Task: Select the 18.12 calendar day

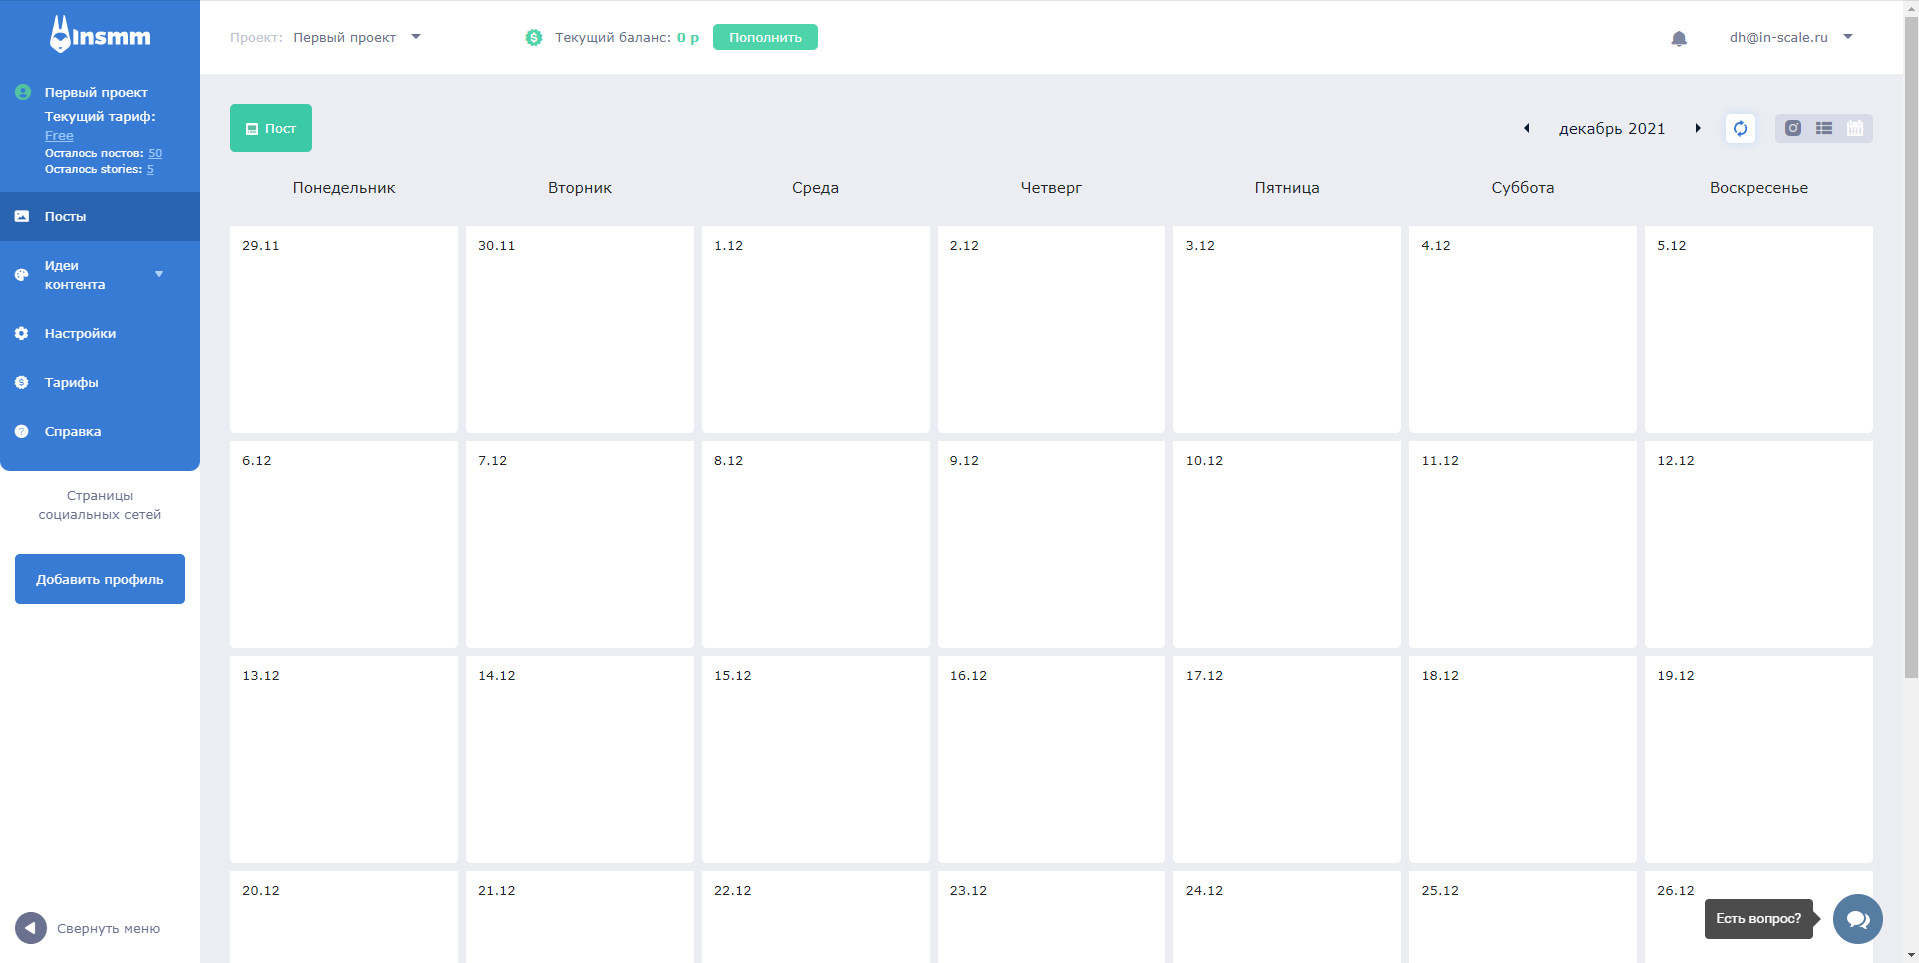Action: [x=1523, y=759]
